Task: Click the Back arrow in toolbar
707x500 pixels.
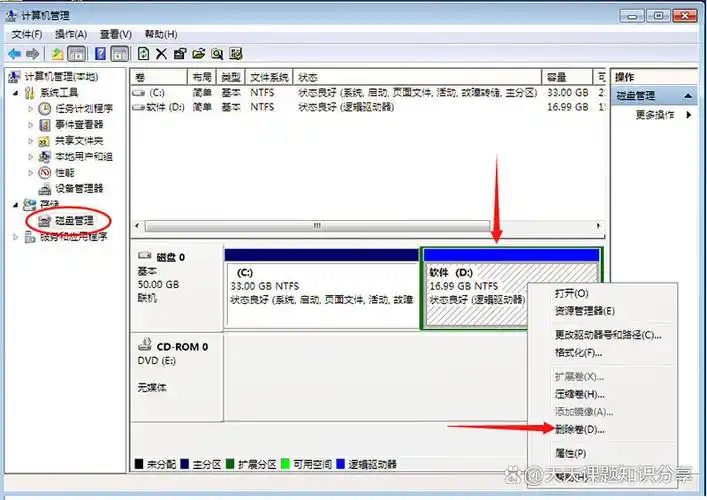Action: pos(14,53)
